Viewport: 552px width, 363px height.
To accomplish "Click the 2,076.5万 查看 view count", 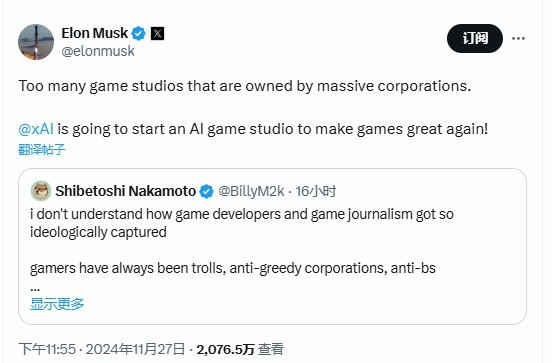I will [240, 349].
